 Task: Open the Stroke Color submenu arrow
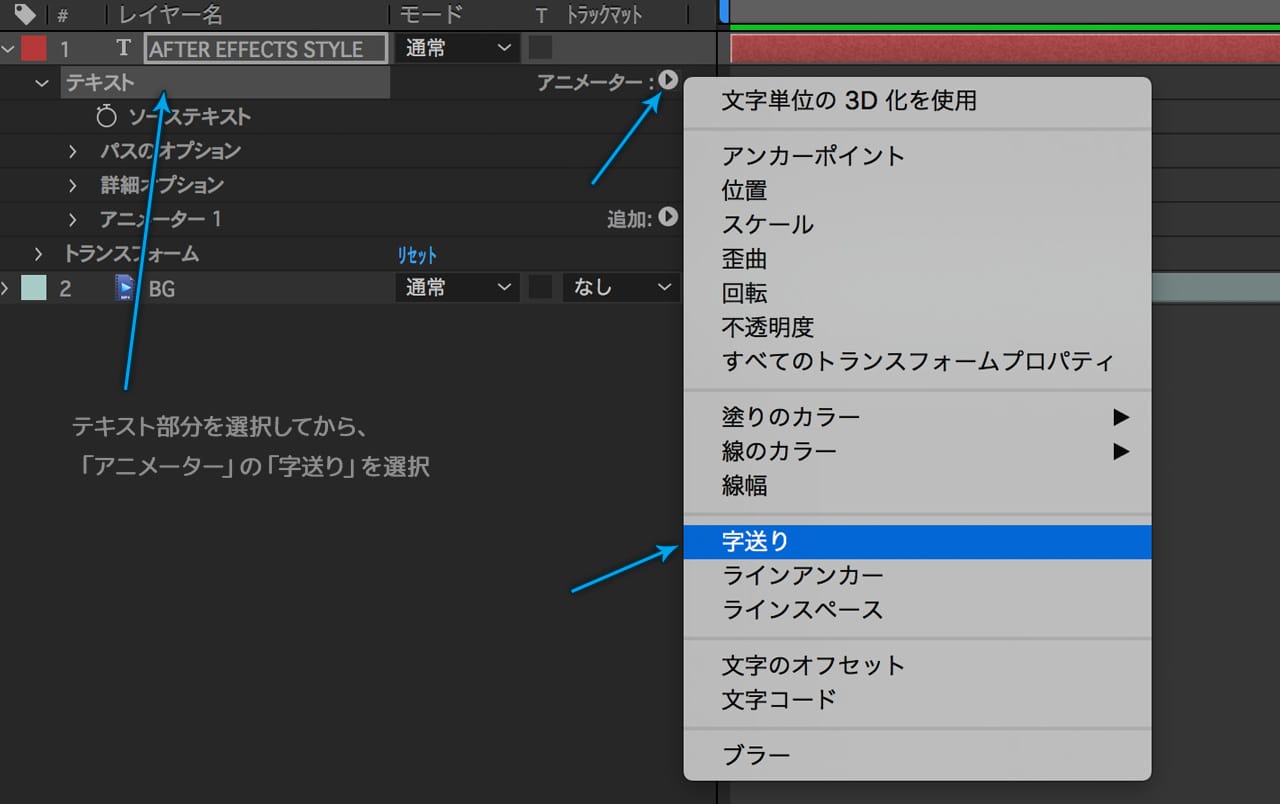[x=1121, y=451]
